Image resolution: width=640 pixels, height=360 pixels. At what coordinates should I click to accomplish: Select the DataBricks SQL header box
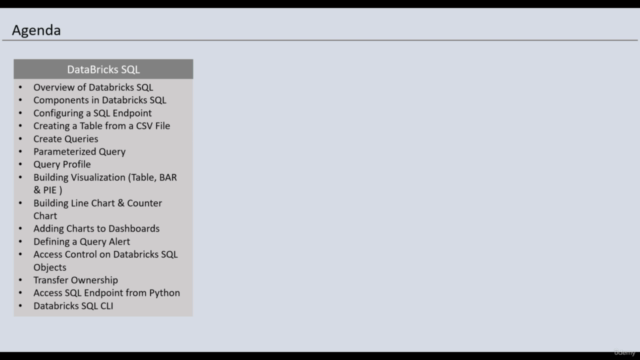(103, 69)
